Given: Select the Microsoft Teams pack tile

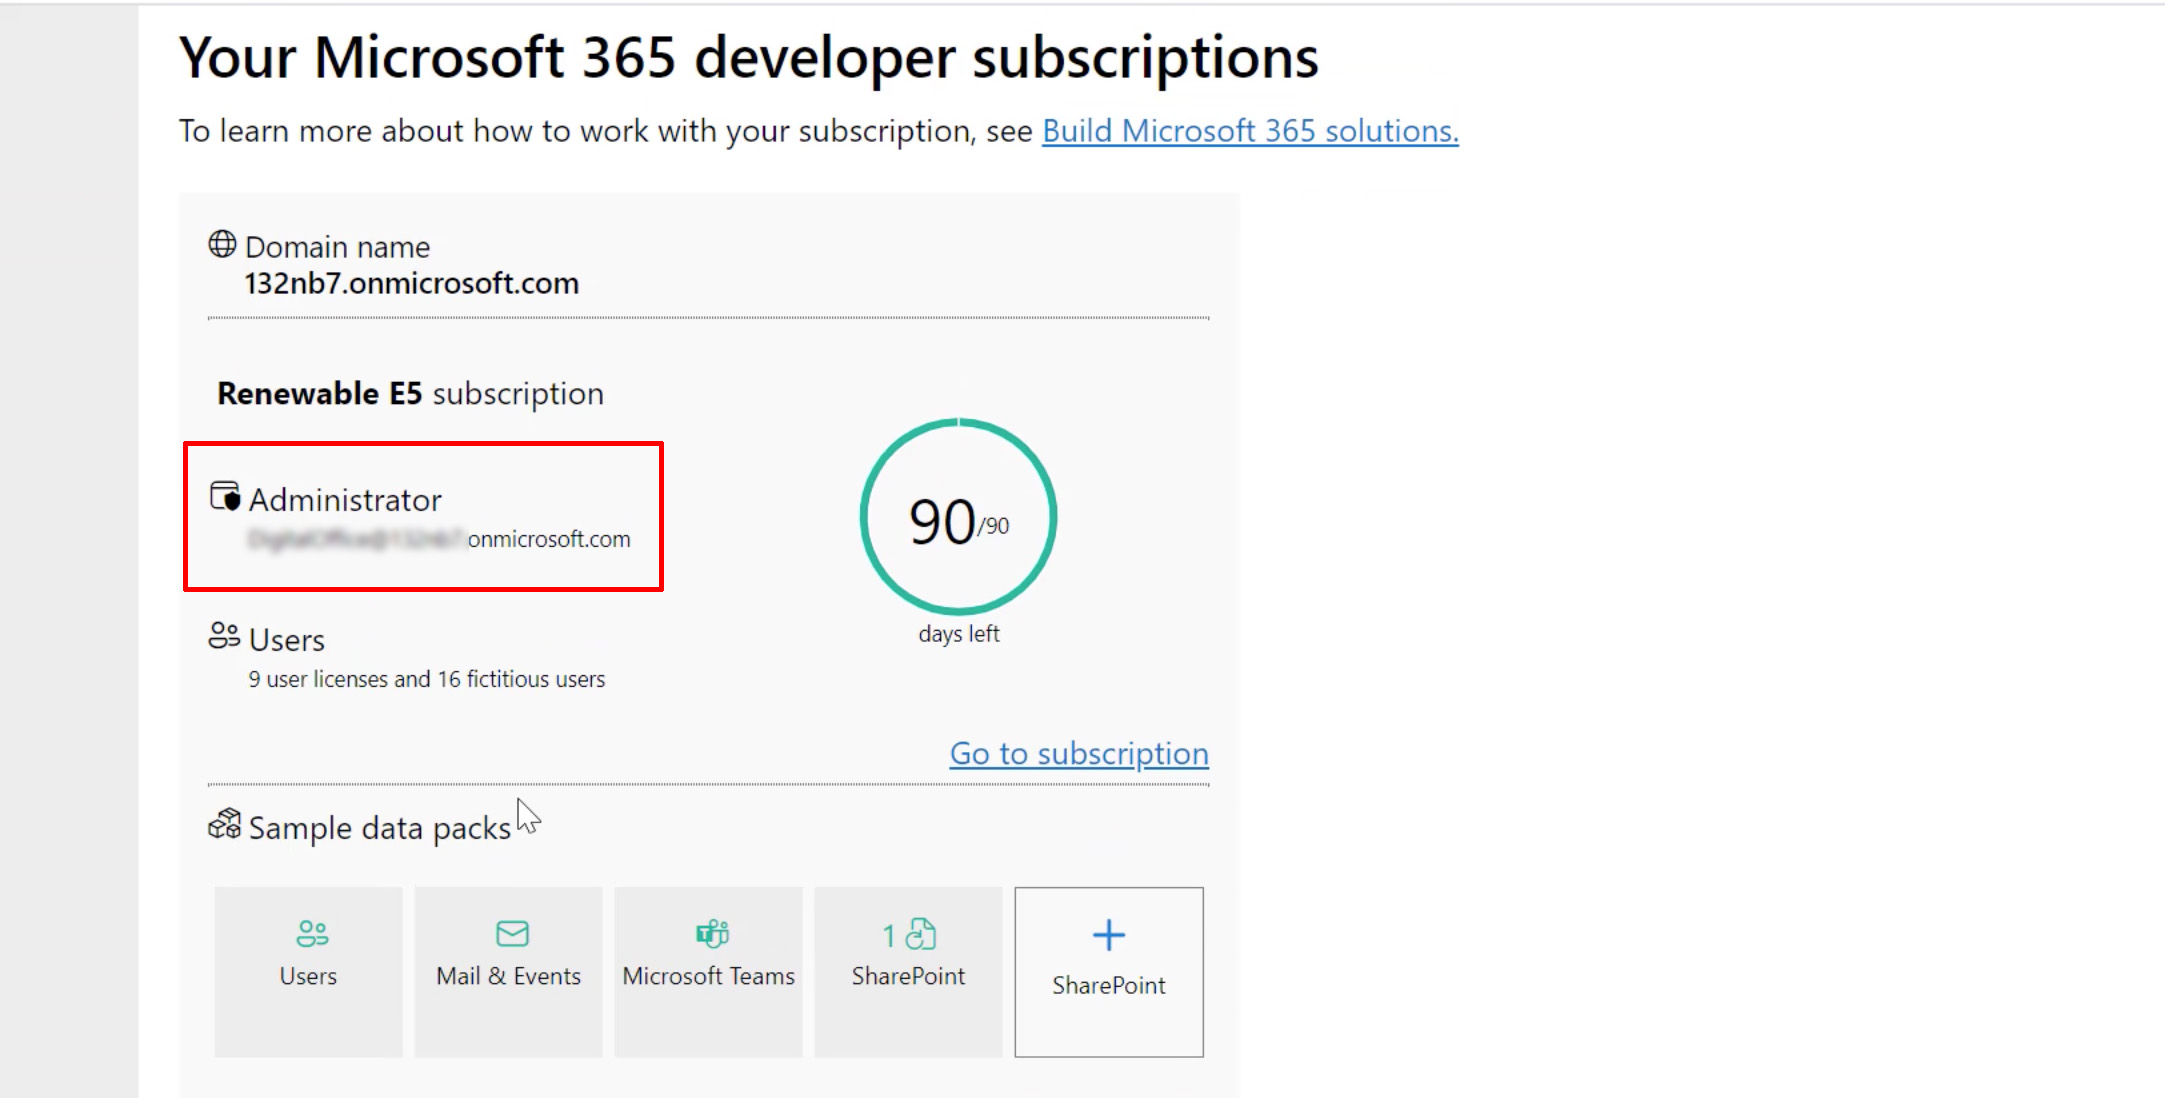Looking at the screenshot, I should (x=708, y=972).
